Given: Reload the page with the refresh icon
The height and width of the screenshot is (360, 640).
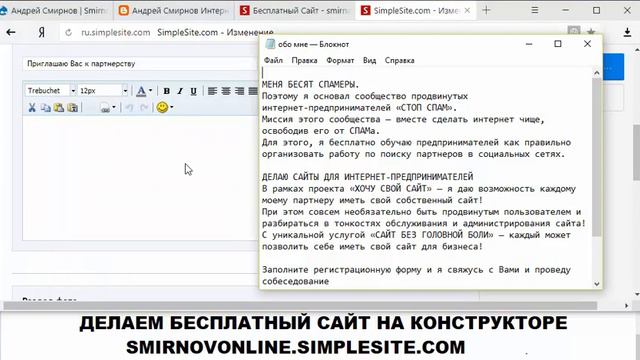Looking at the screenshot, I should point(69,33).
